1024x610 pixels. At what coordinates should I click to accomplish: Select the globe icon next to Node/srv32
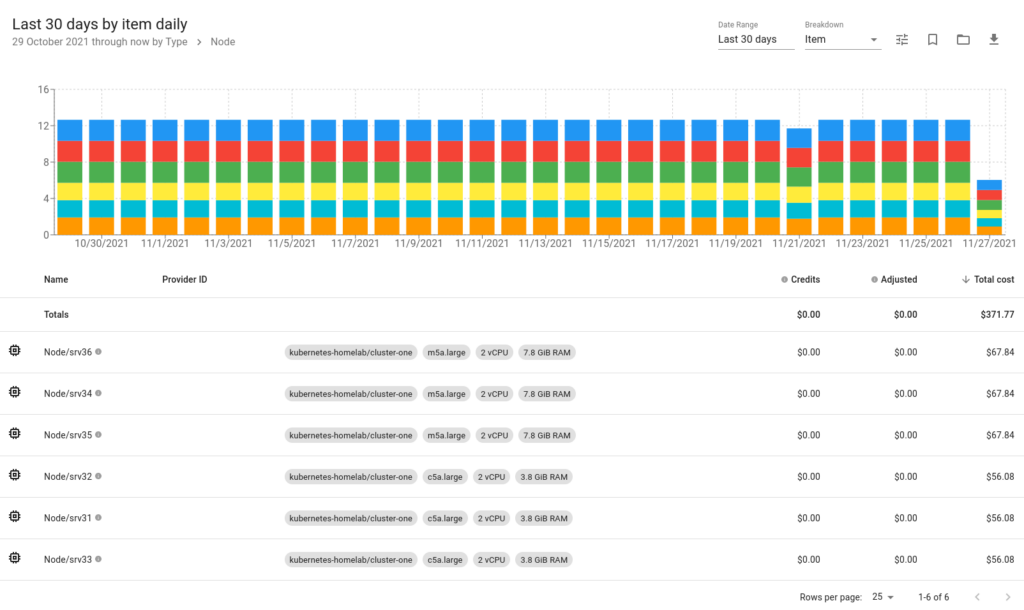click(15, 476)
